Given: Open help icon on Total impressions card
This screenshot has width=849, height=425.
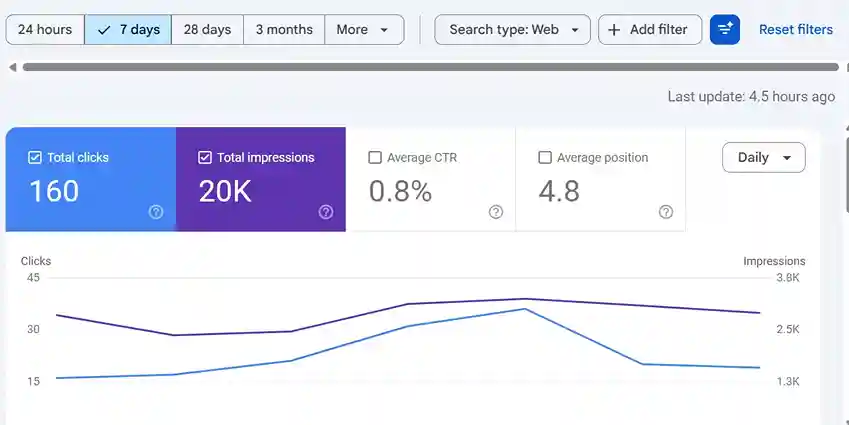Looking at the screenshot, I should pyautogui.click(x=326, y=212).
